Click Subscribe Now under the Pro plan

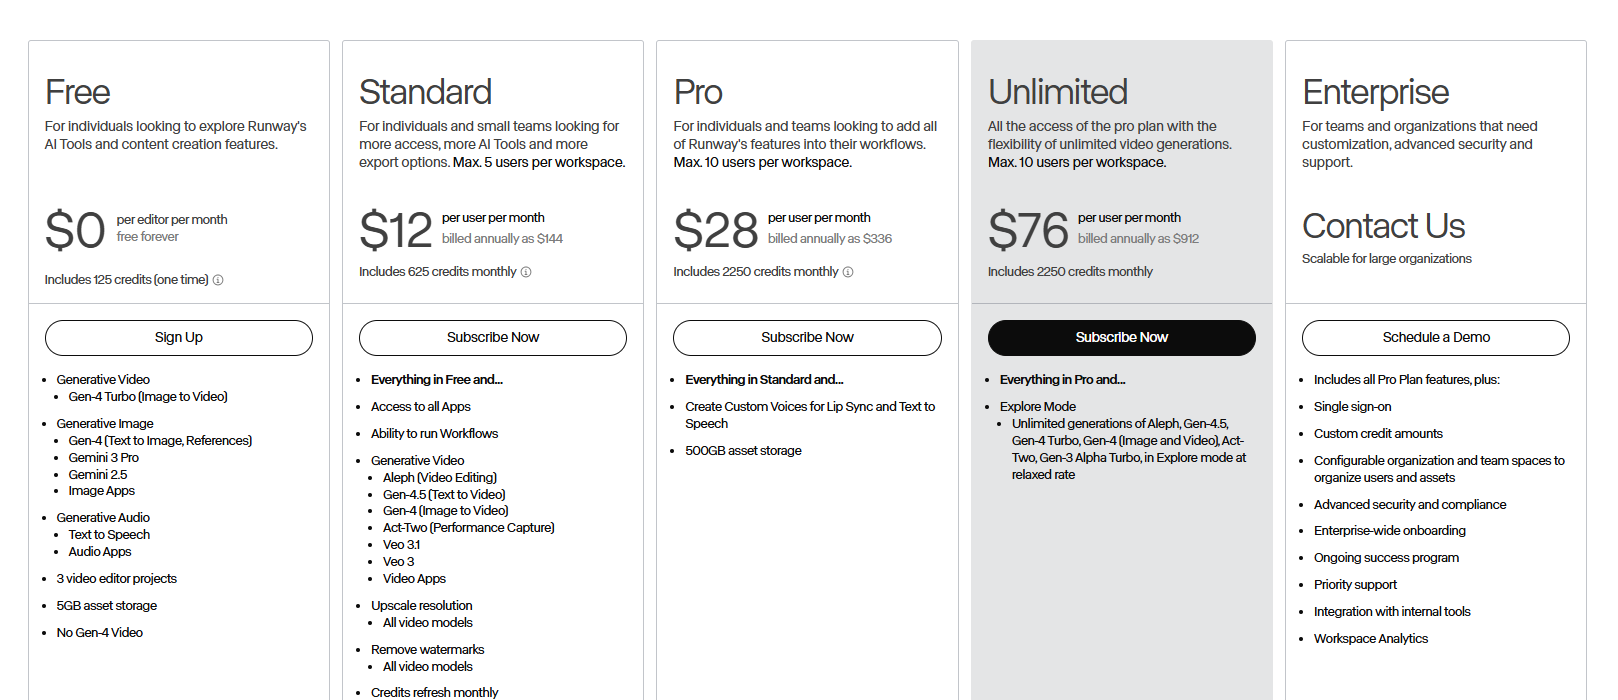[x=807, y=338]
